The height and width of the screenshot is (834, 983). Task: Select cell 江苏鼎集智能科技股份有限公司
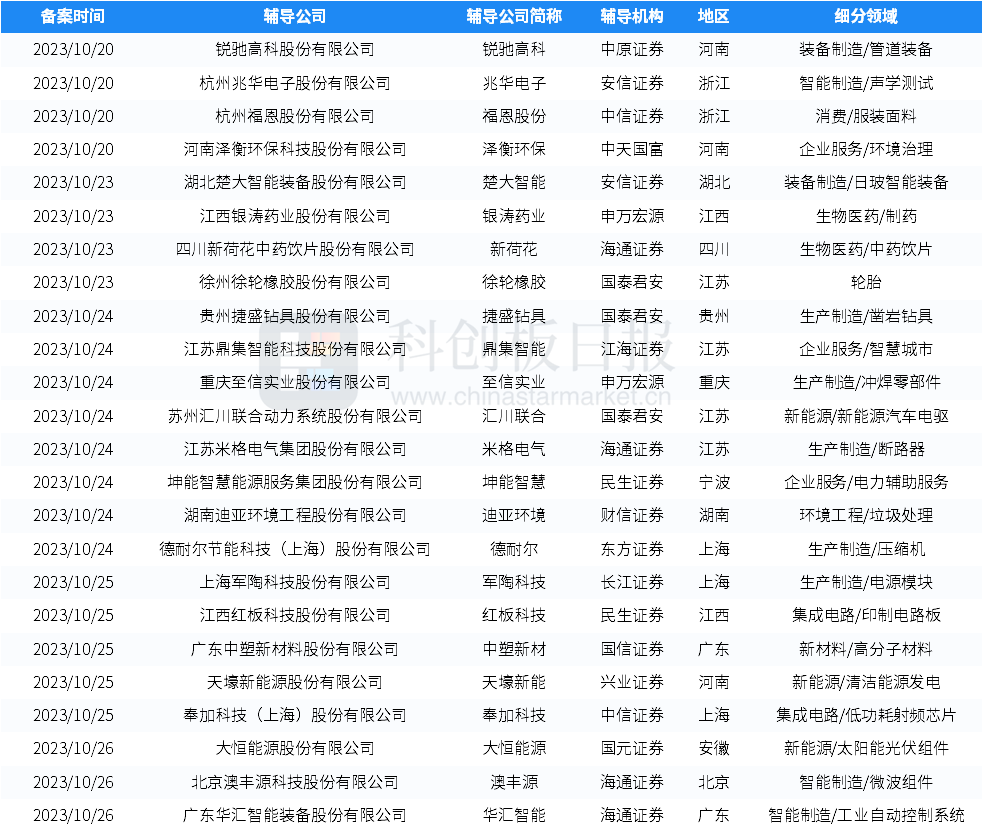295,349
